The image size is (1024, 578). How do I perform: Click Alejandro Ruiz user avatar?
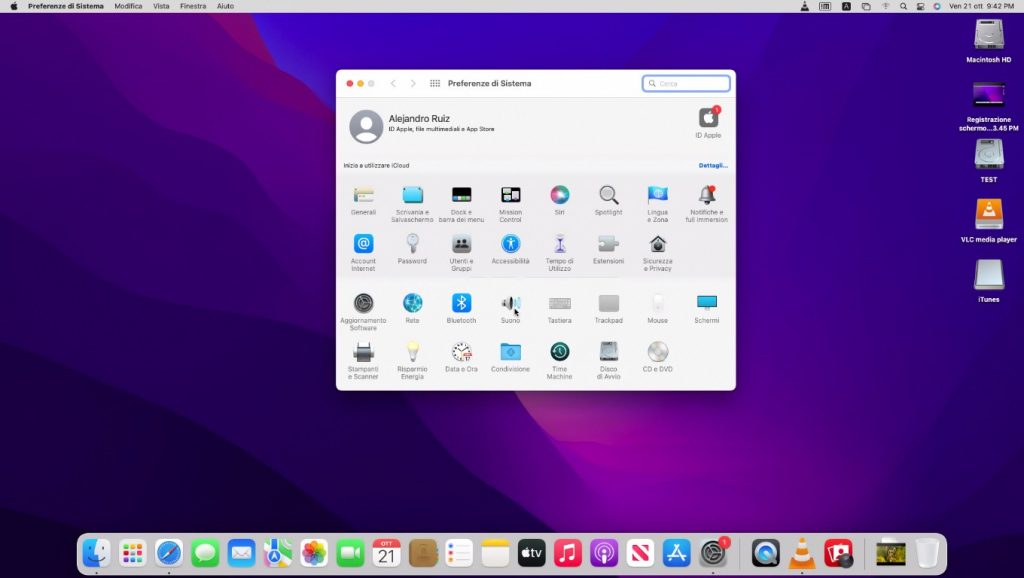(x=366, y=127)
